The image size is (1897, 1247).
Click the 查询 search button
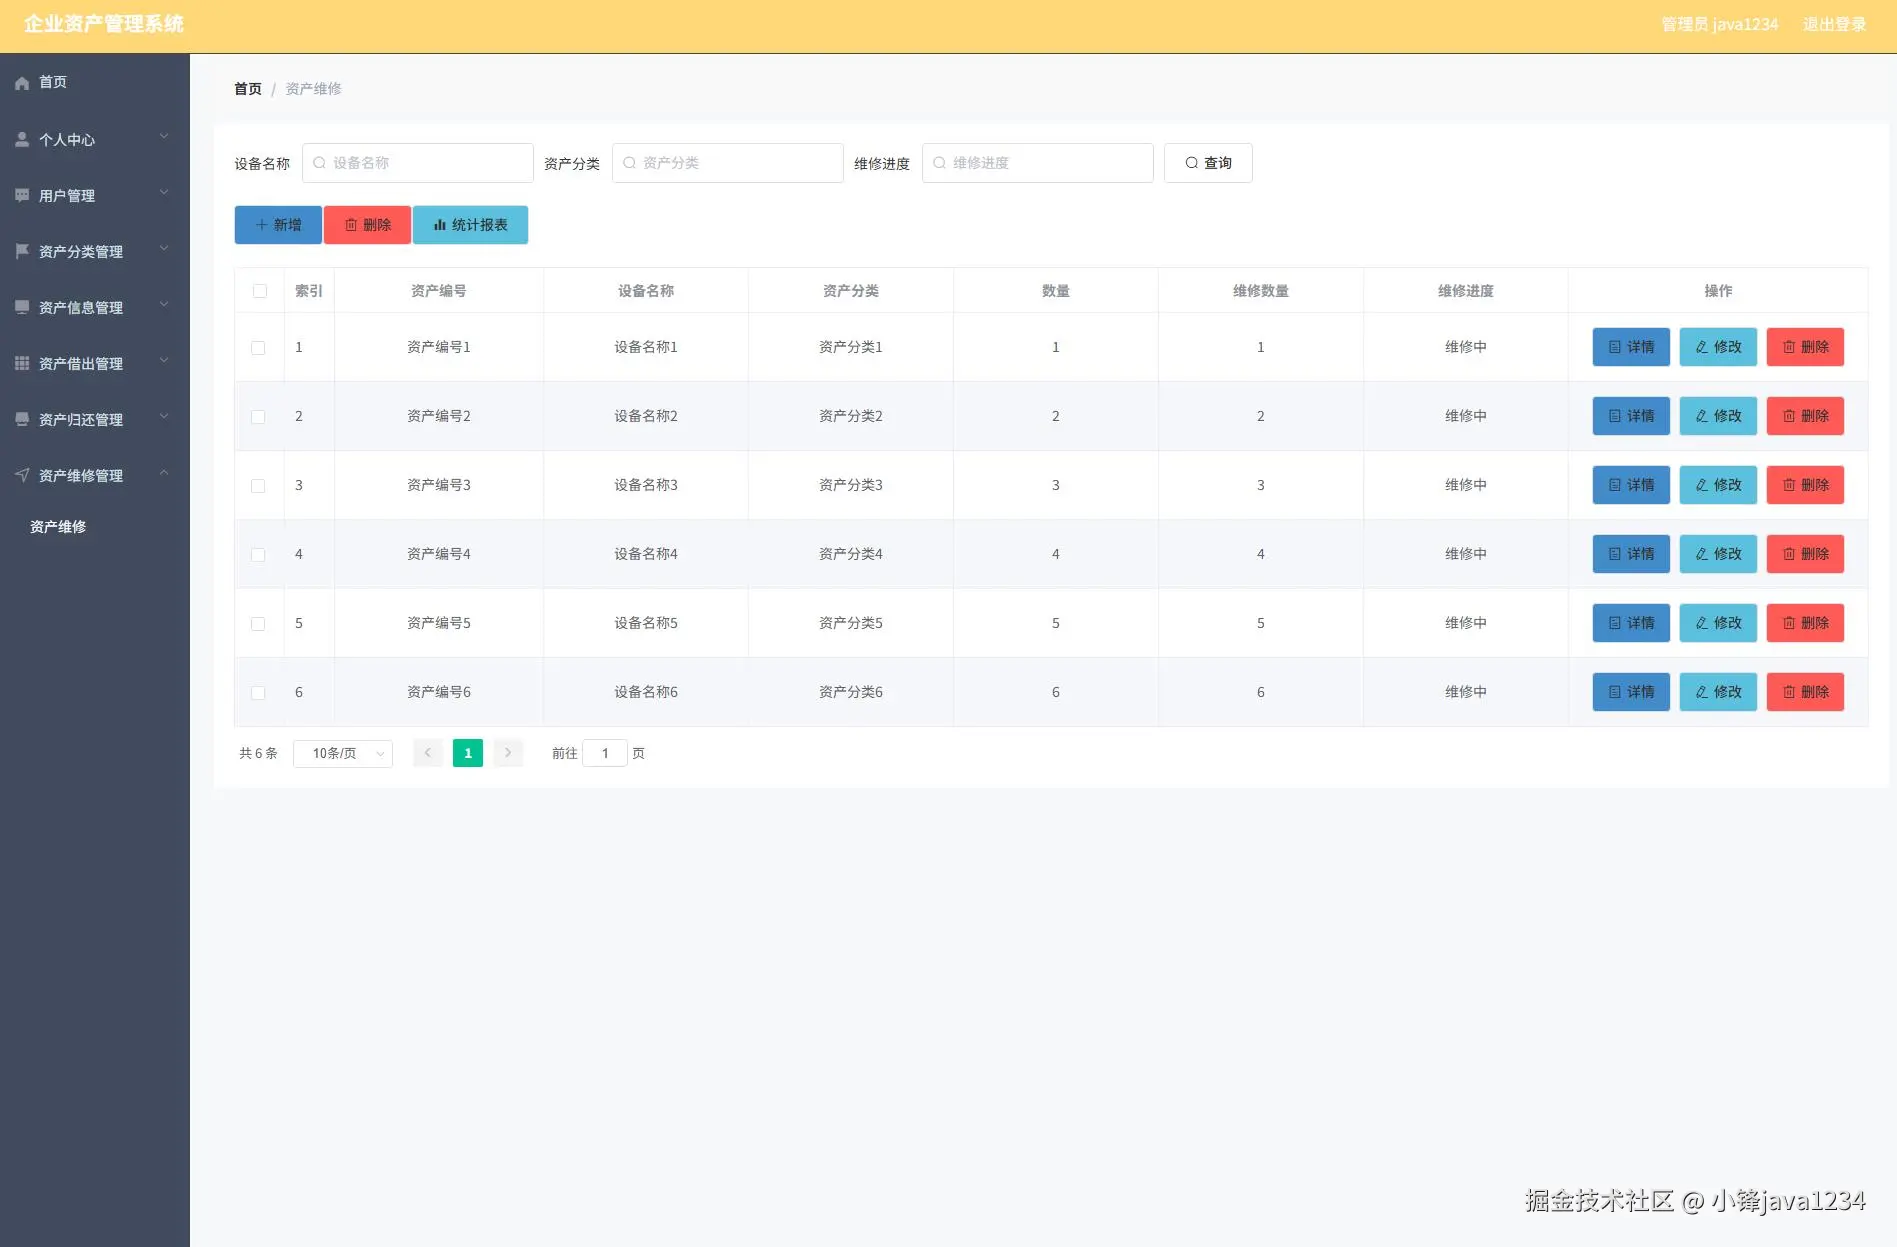(1208, 163)
